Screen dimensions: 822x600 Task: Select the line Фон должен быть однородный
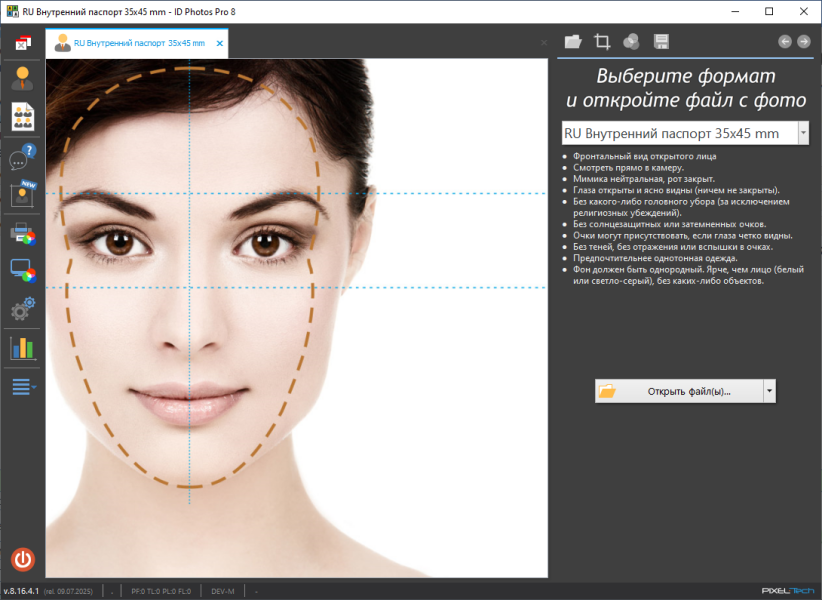coord(688,275)
